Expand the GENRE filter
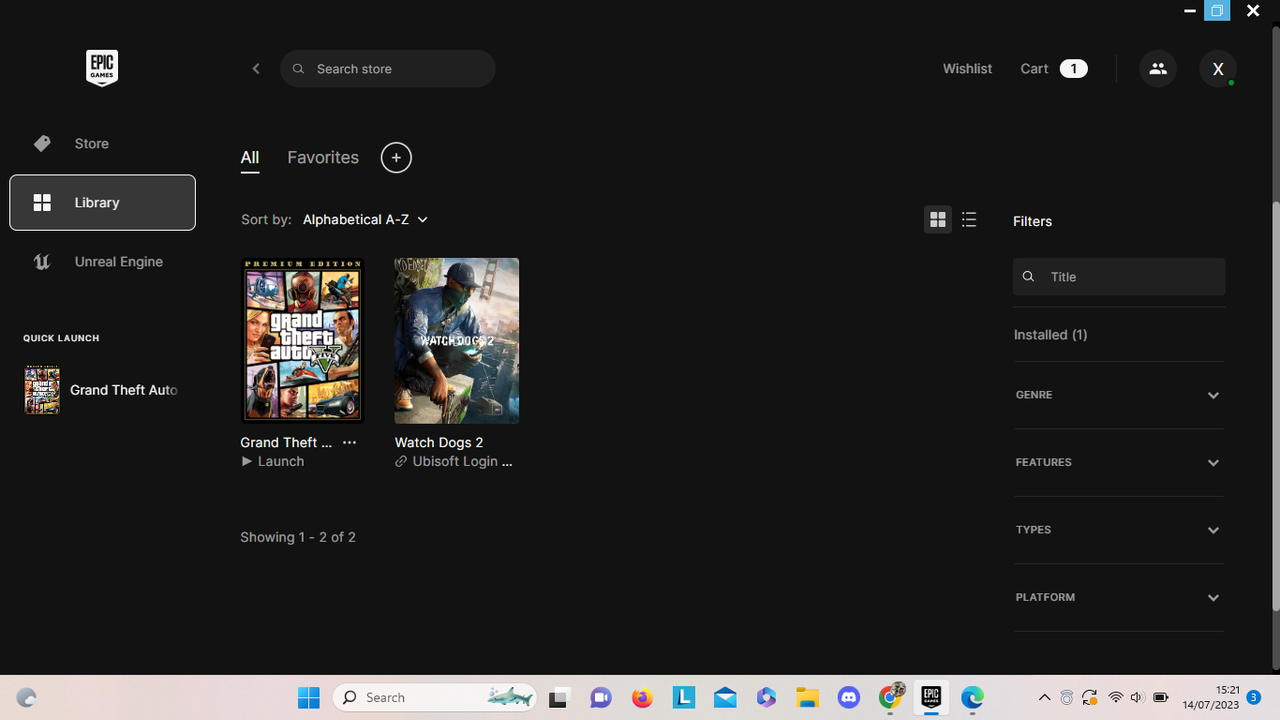 1119,395
